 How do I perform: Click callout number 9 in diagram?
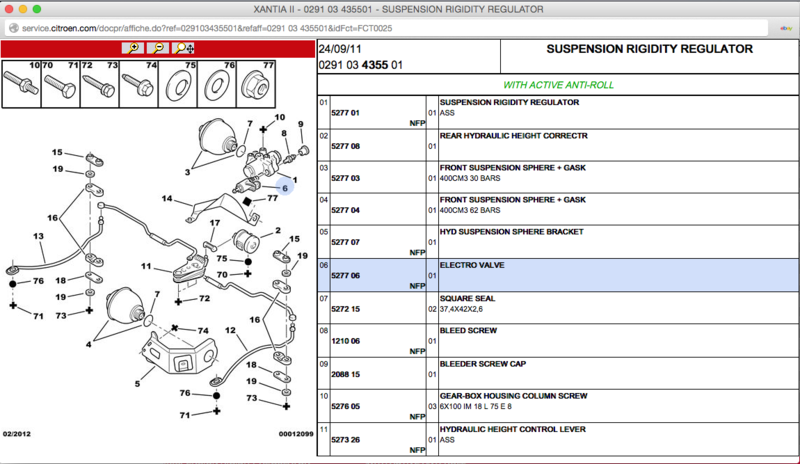(301, 124)
